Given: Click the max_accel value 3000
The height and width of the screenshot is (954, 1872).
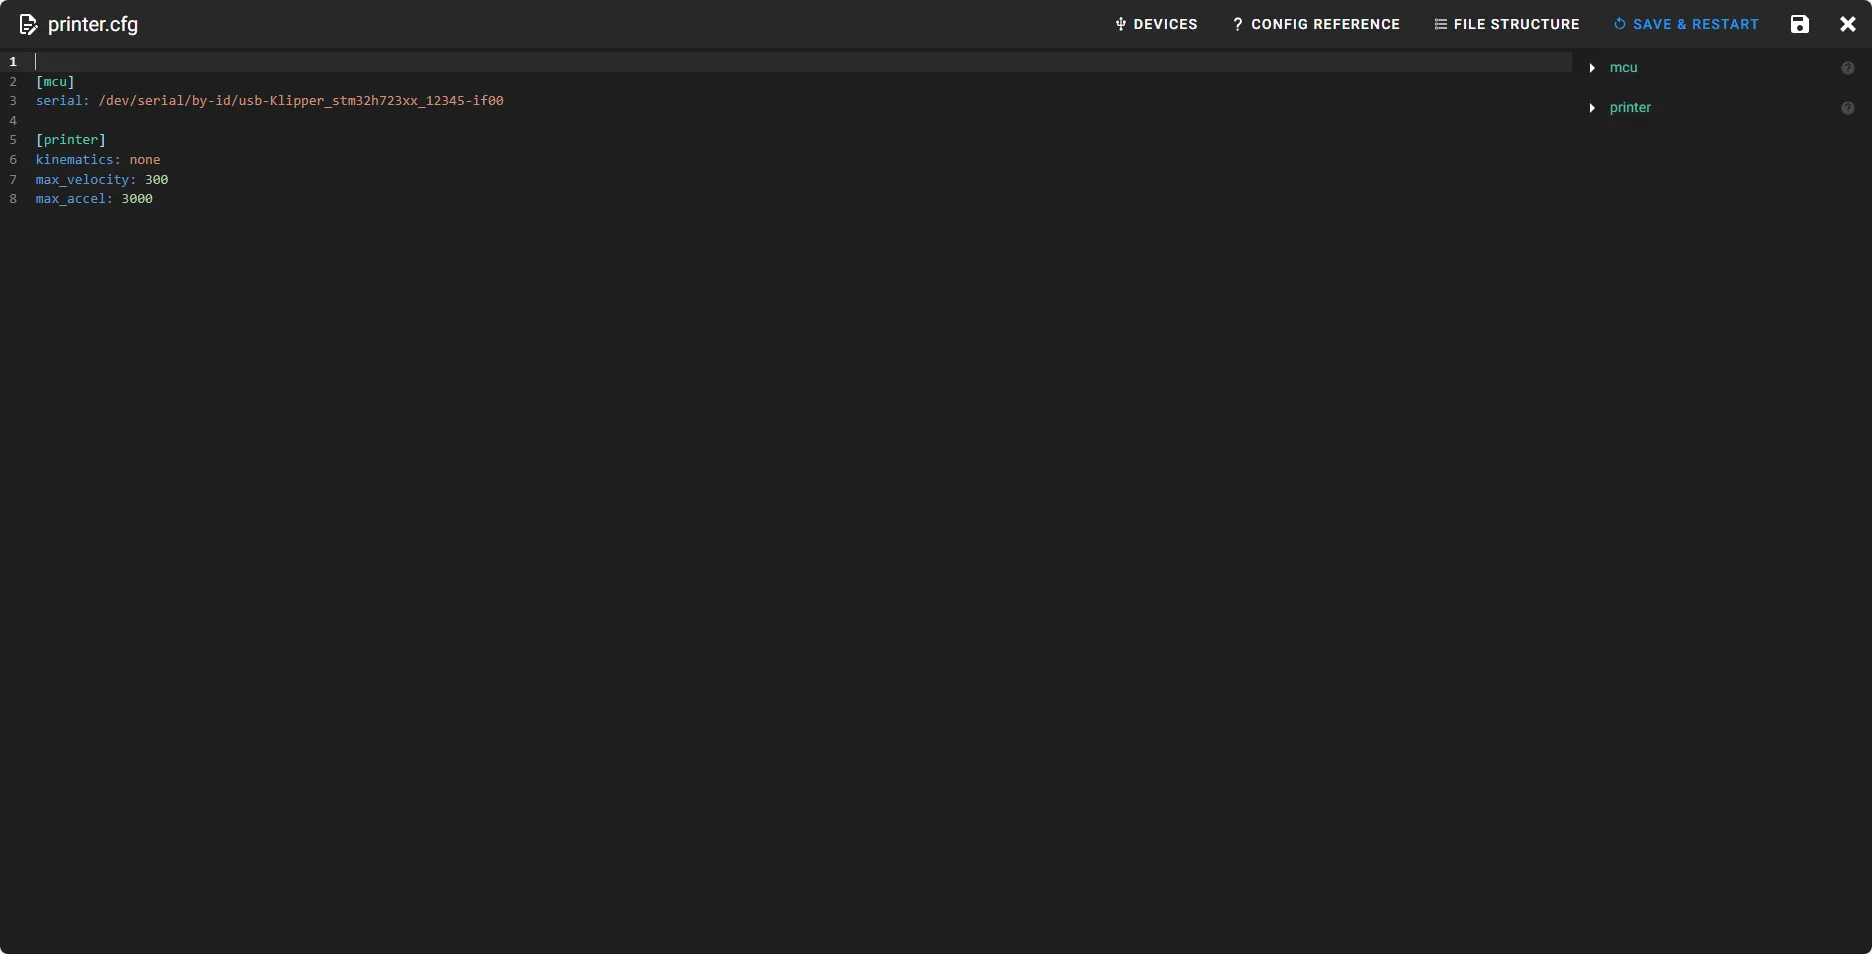Looking at the screenshot, I should pos(137,199).
